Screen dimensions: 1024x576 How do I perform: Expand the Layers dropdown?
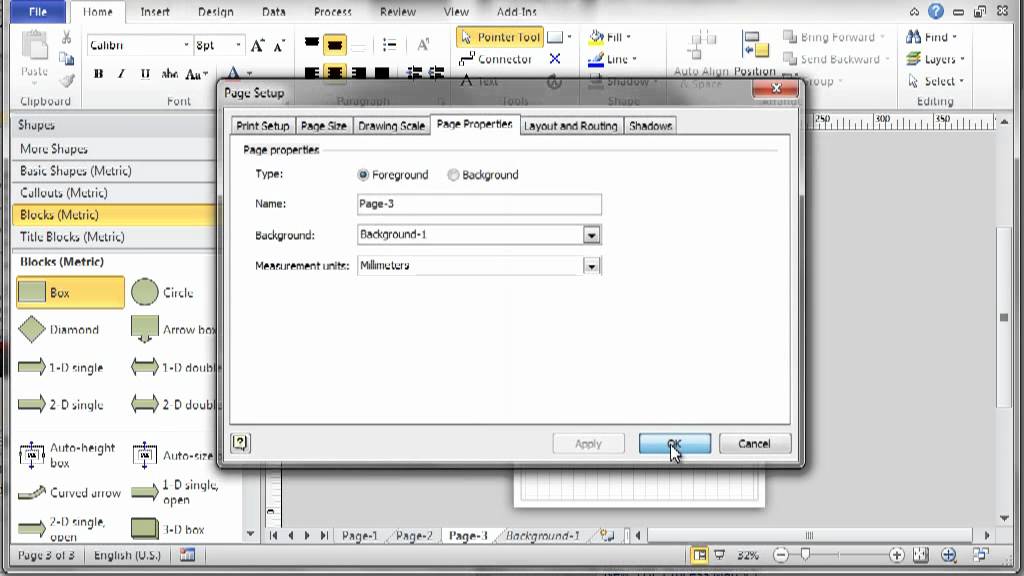tap(962, 59)
